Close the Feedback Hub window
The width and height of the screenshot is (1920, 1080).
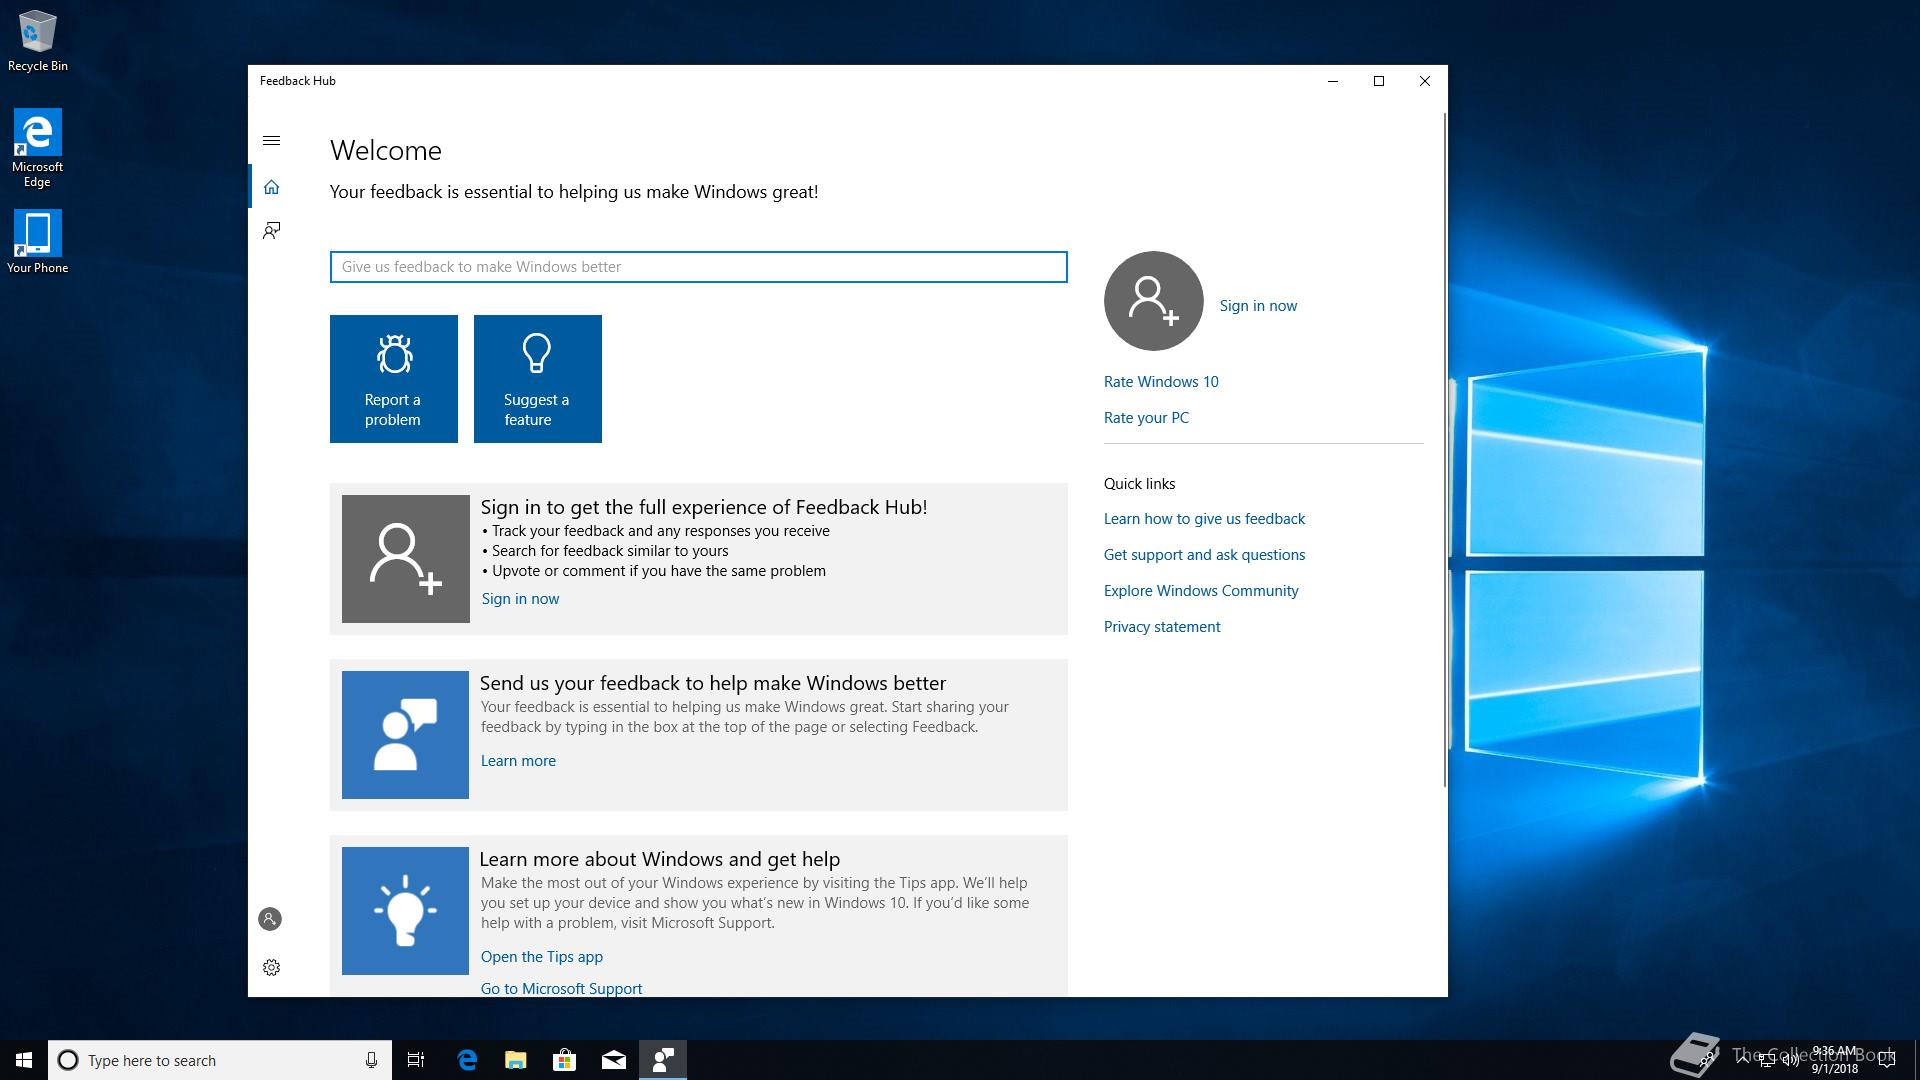1425,81
